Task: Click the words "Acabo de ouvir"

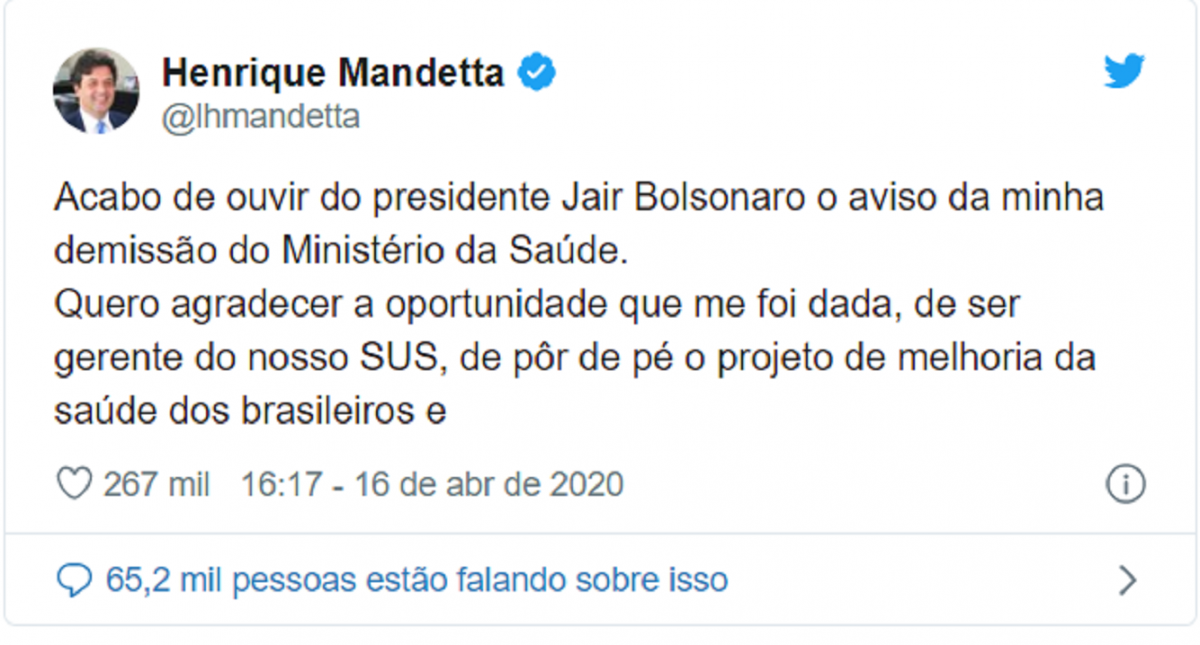Action: 182,198
